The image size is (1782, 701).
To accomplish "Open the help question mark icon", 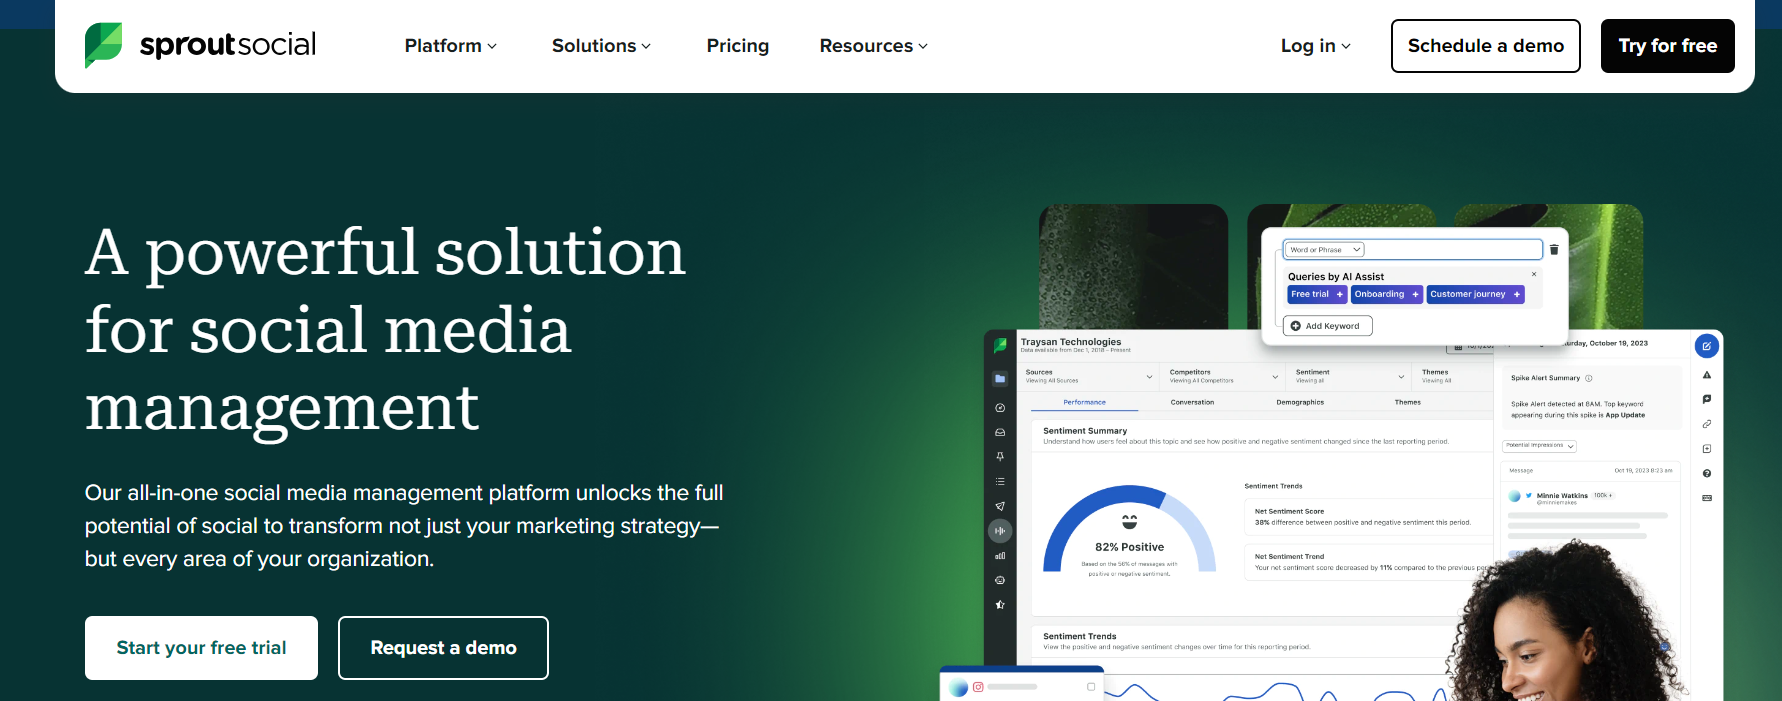I will coord(1706,473).
